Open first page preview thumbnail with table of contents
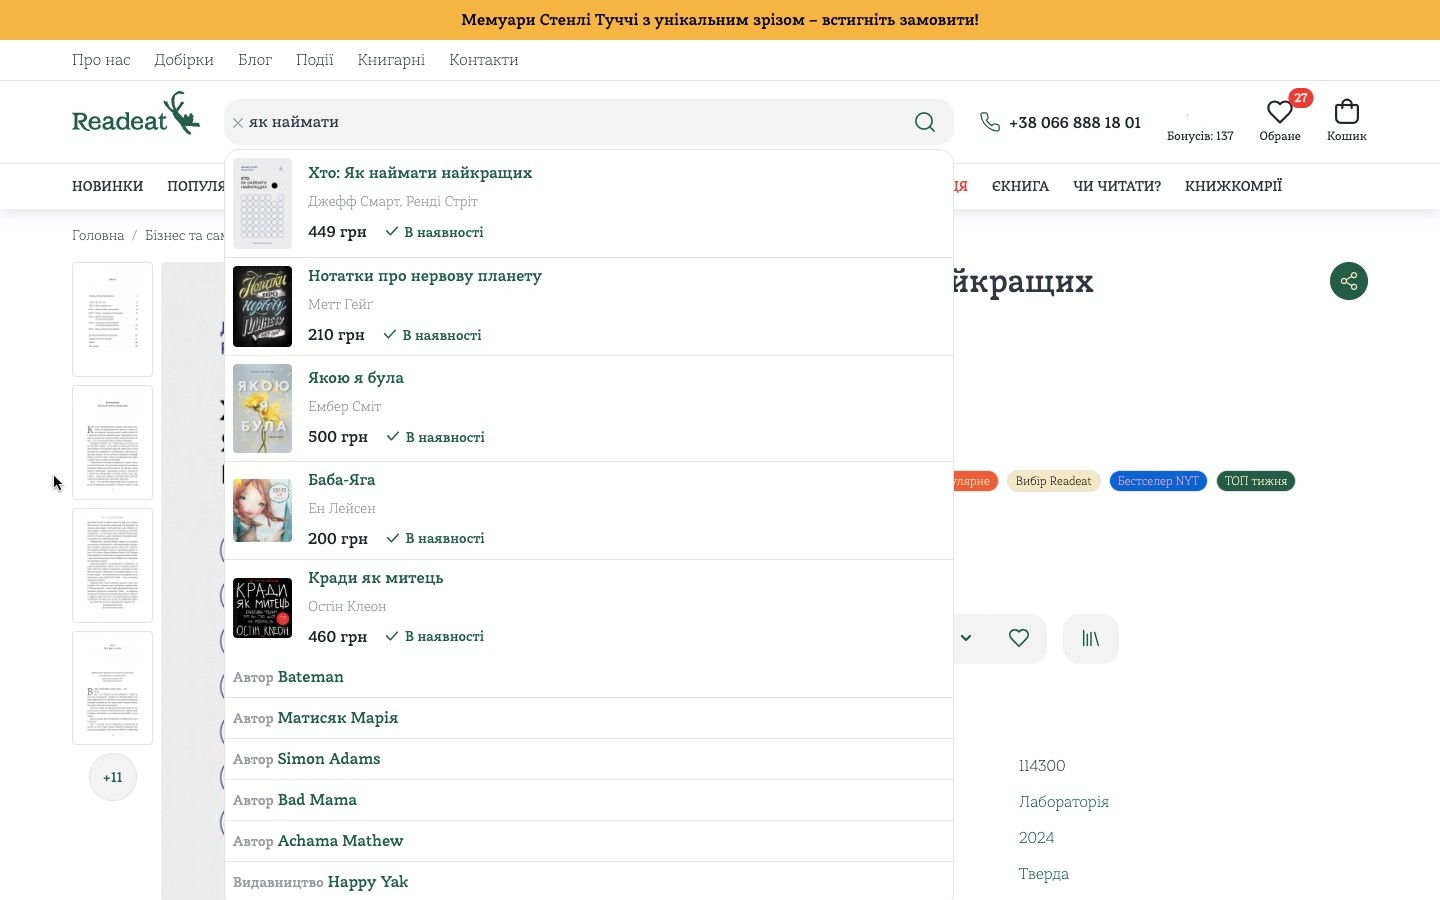Viewport: 1440px width, 900px height. [112, 319]
